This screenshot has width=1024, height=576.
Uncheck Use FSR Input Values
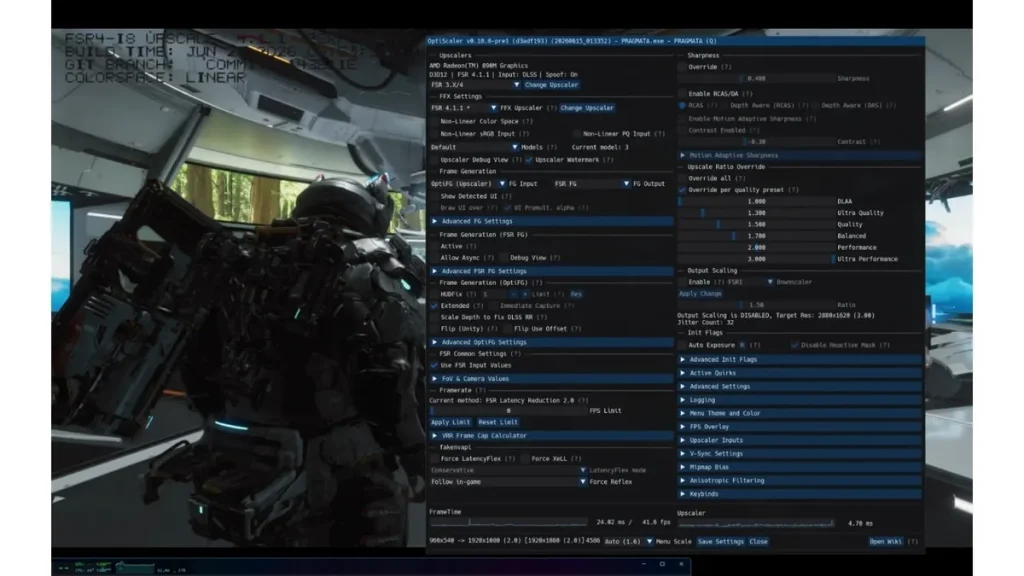[x=435, y=365]
